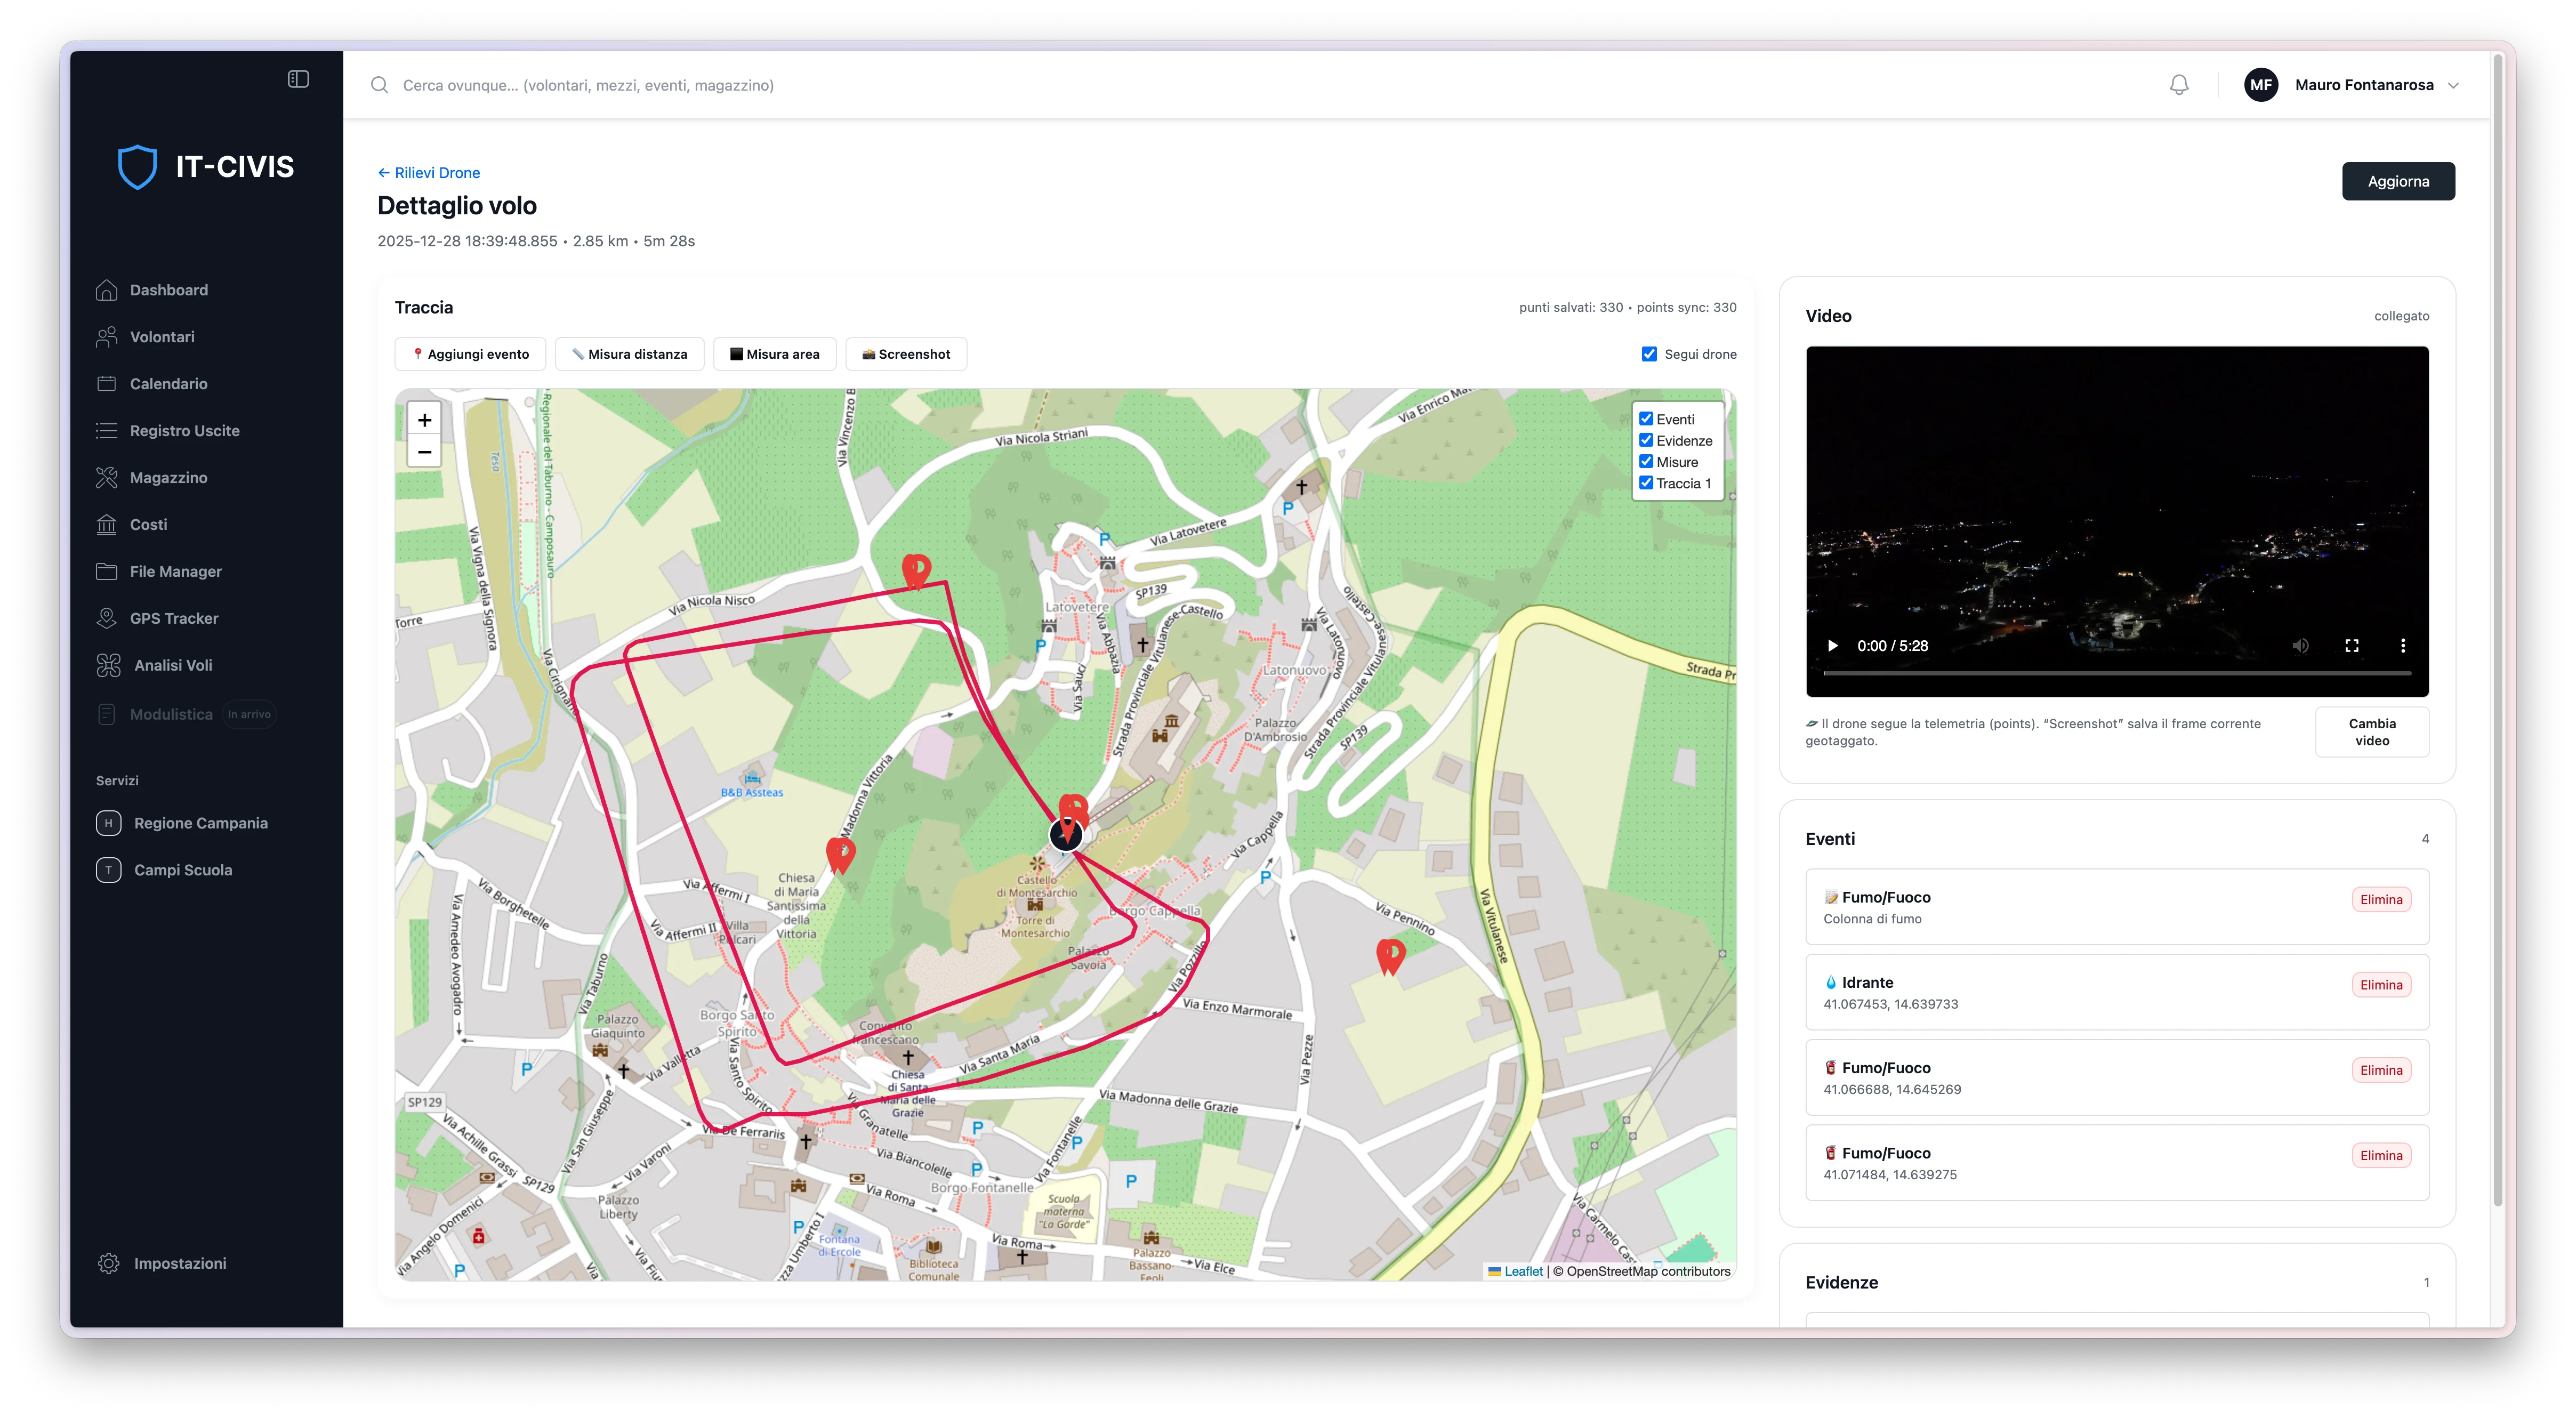
Task: Toggle Traccia 1 layer checkbox
Action: 1646,483
